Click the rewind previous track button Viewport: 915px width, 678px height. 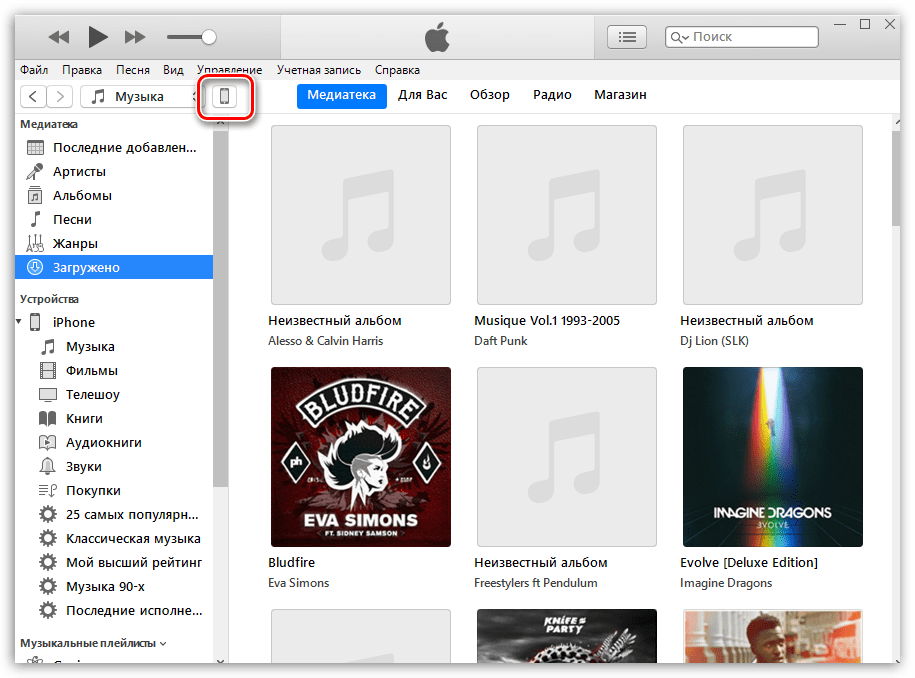click(58, 37)
